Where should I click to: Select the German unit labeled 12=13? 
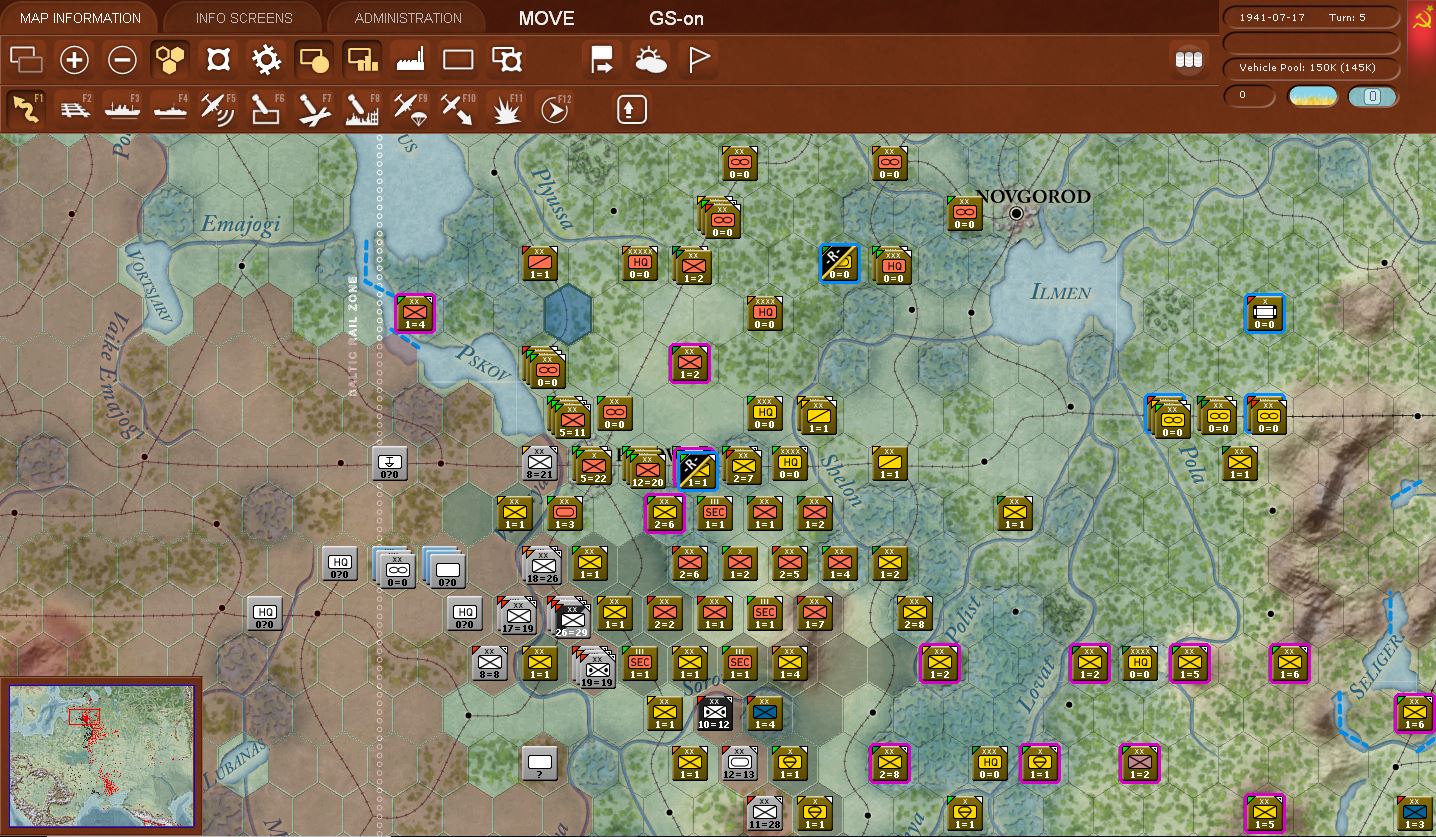point(739,763)
